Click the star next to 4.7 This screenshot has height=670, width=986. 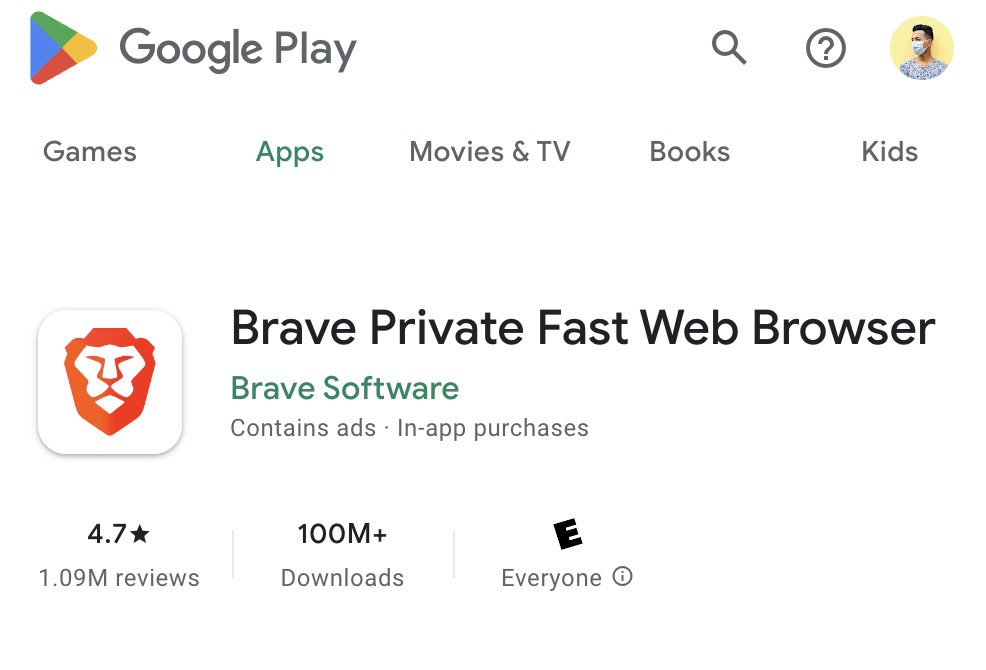pyautogui.click(x=140, y=533)
